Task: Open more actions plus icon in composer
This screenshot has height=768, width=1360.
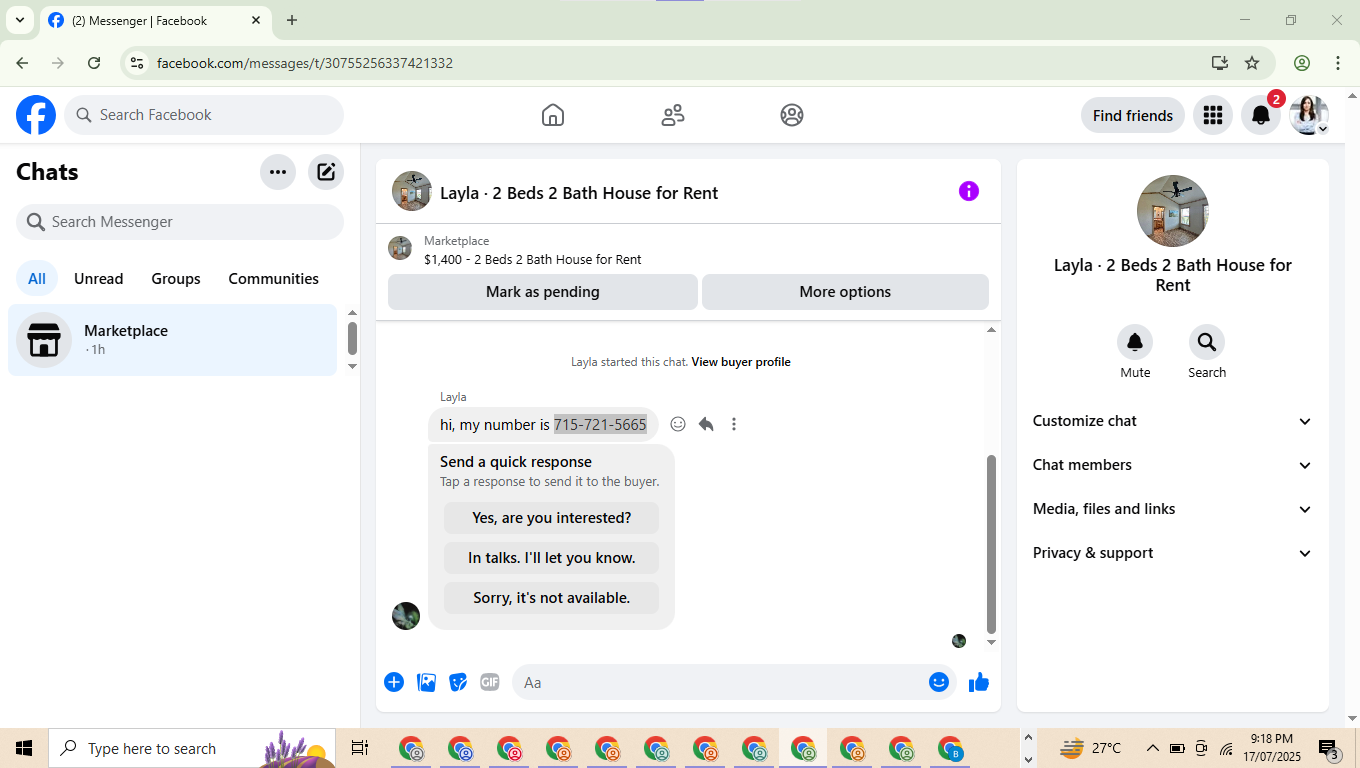Action: coord(394,682)
